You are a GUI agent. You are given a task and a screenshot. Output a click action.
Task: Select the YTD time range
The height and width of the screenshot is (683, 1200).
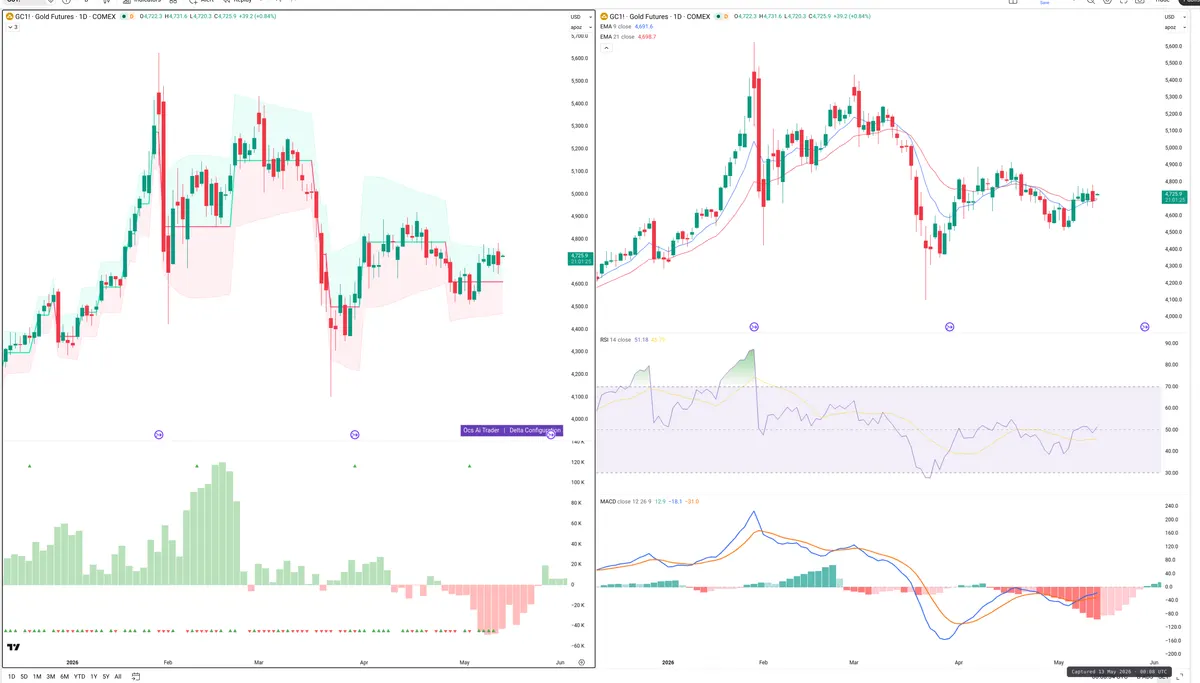[79, 677]
